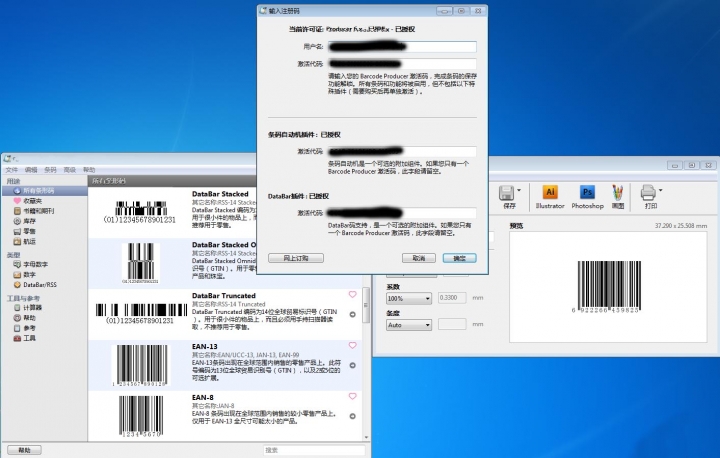Click the floppy disk save (保存) icon
This screenshot has width=720, height=458.
click(x=507, y=191)
